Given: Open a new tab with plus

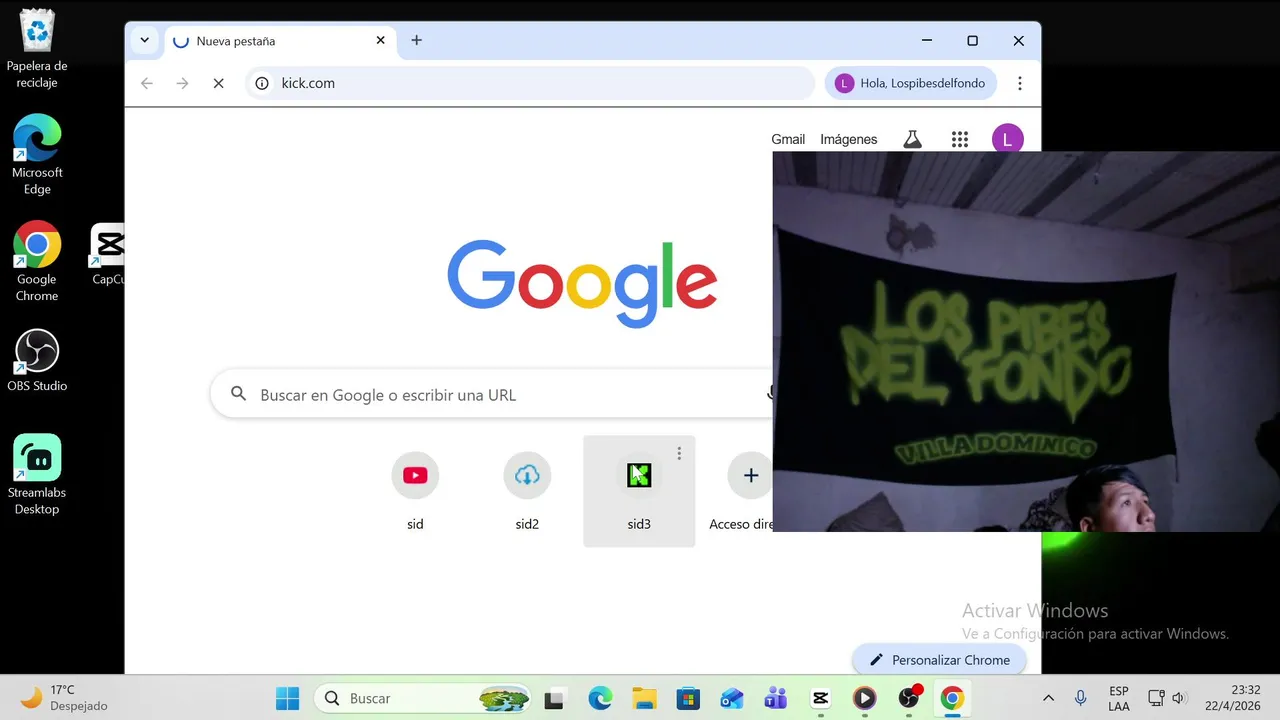Looking at the screenshot, I should pos(417,41).
